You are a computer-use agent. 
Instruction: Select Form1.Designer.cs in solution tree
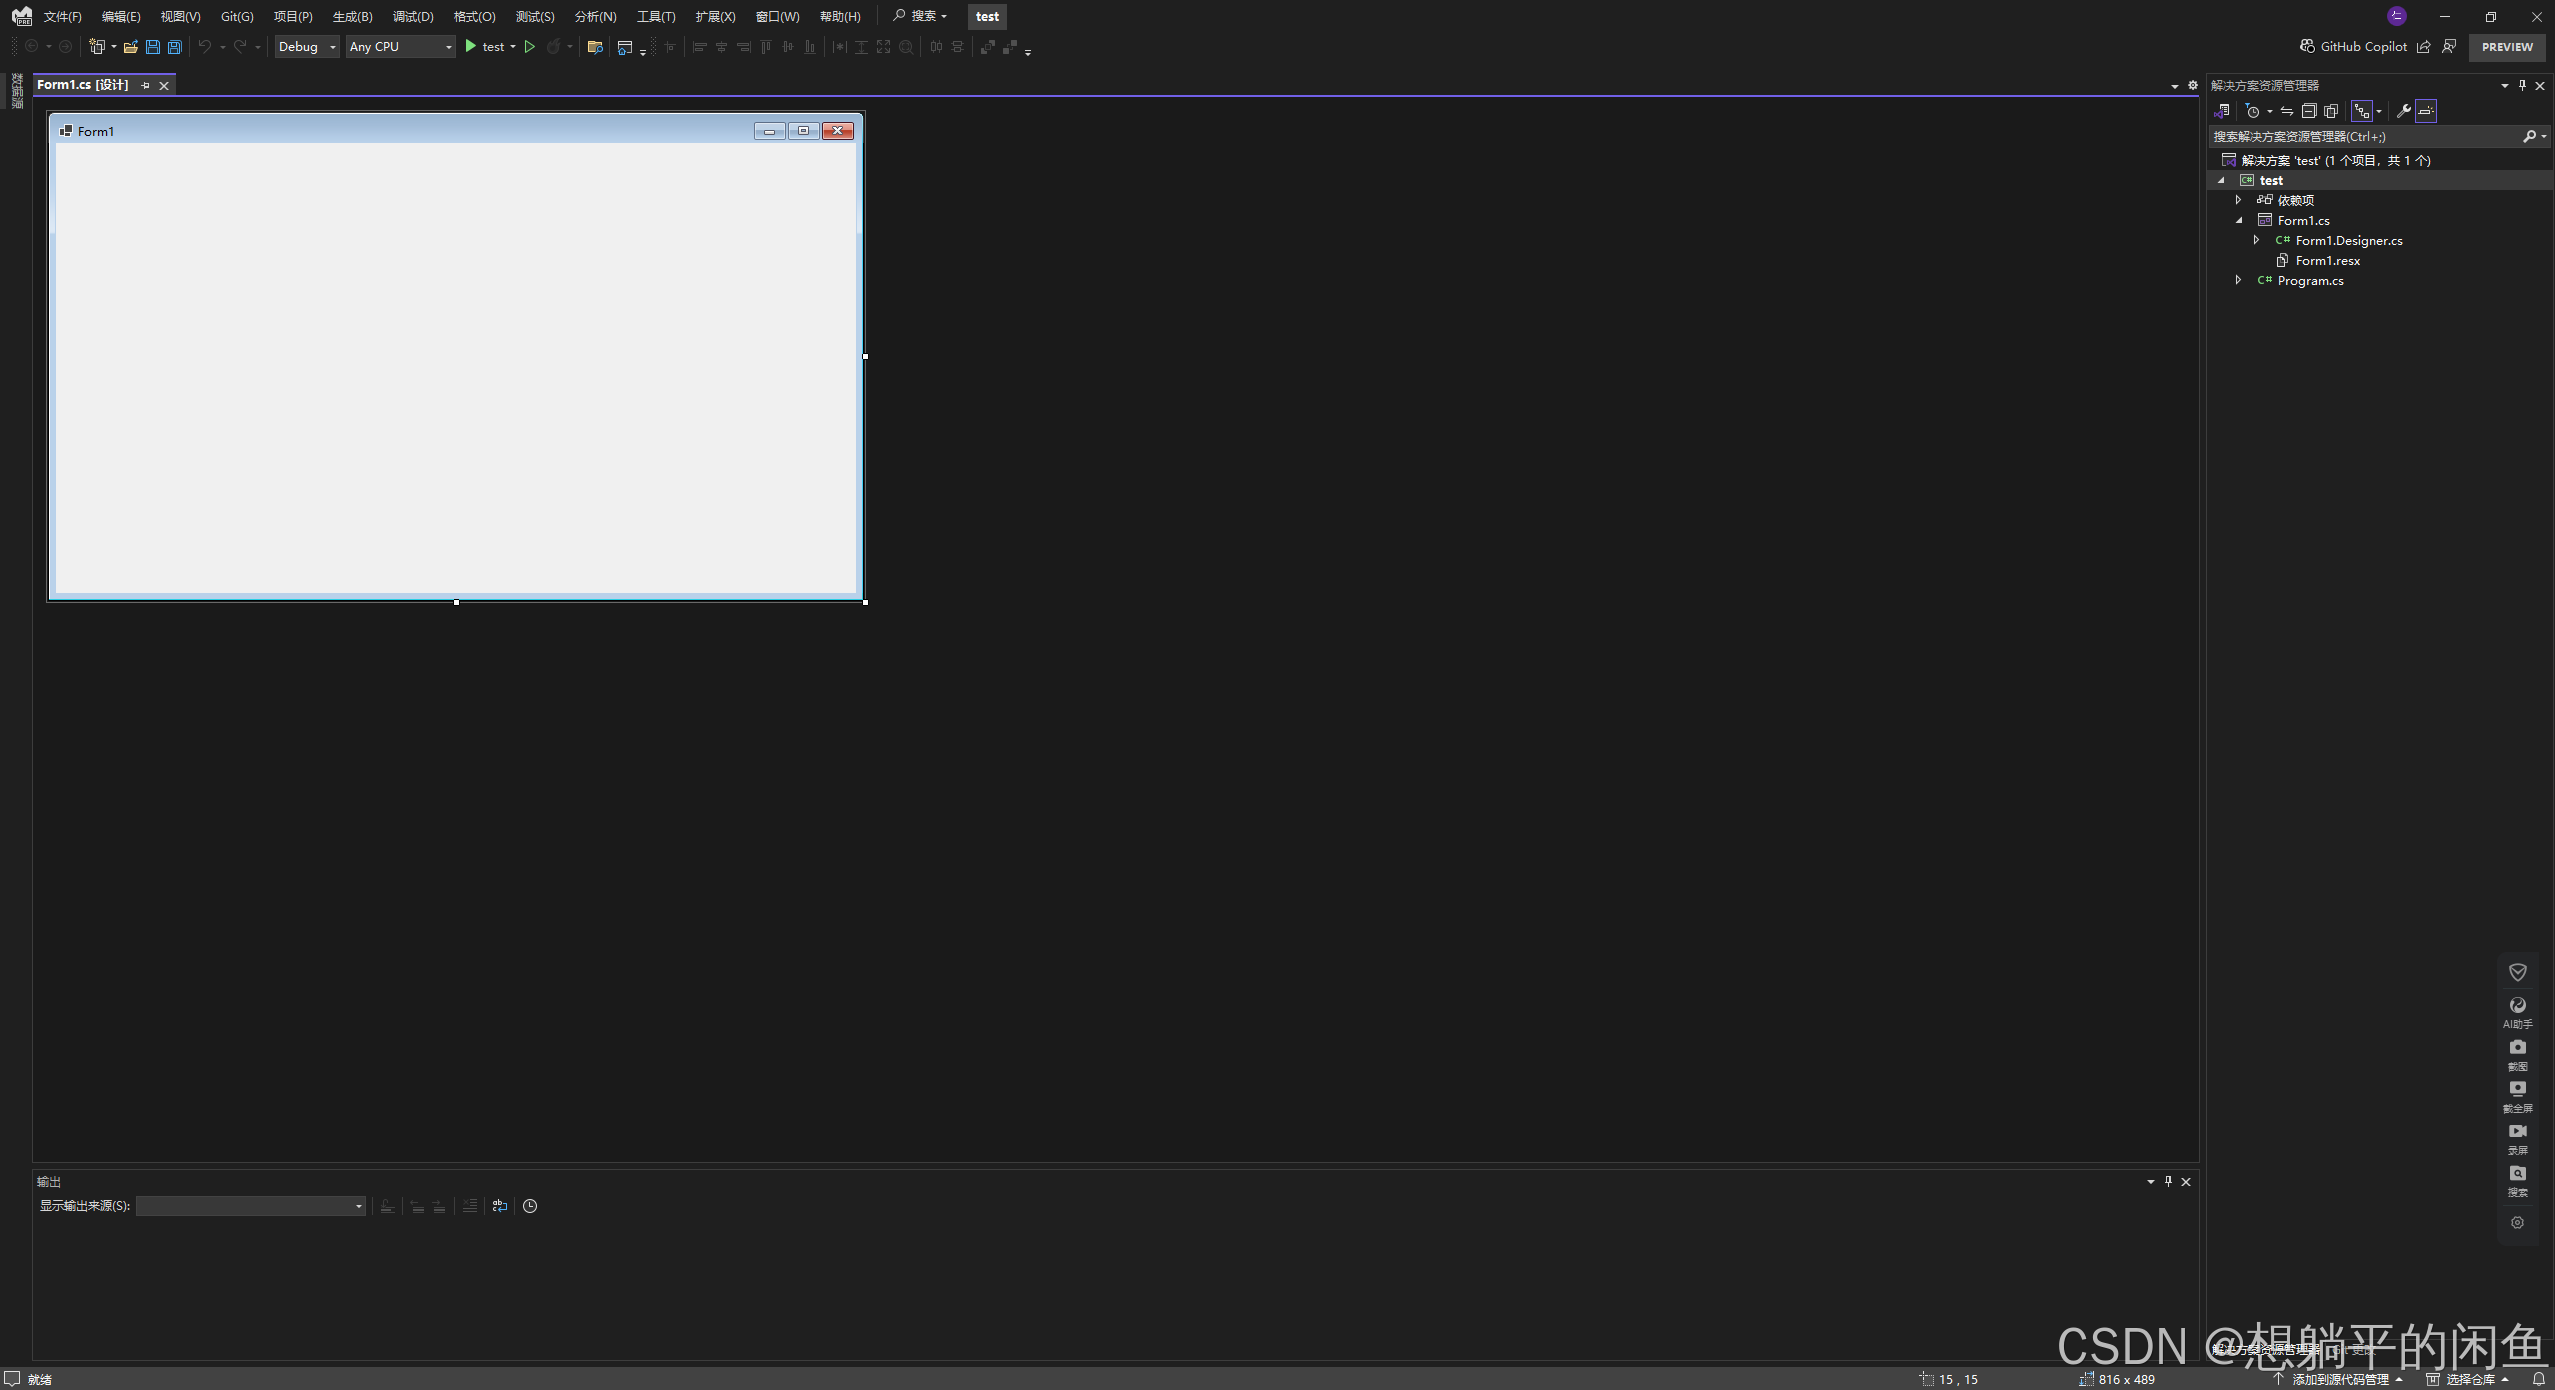[x=2348, y=241]
